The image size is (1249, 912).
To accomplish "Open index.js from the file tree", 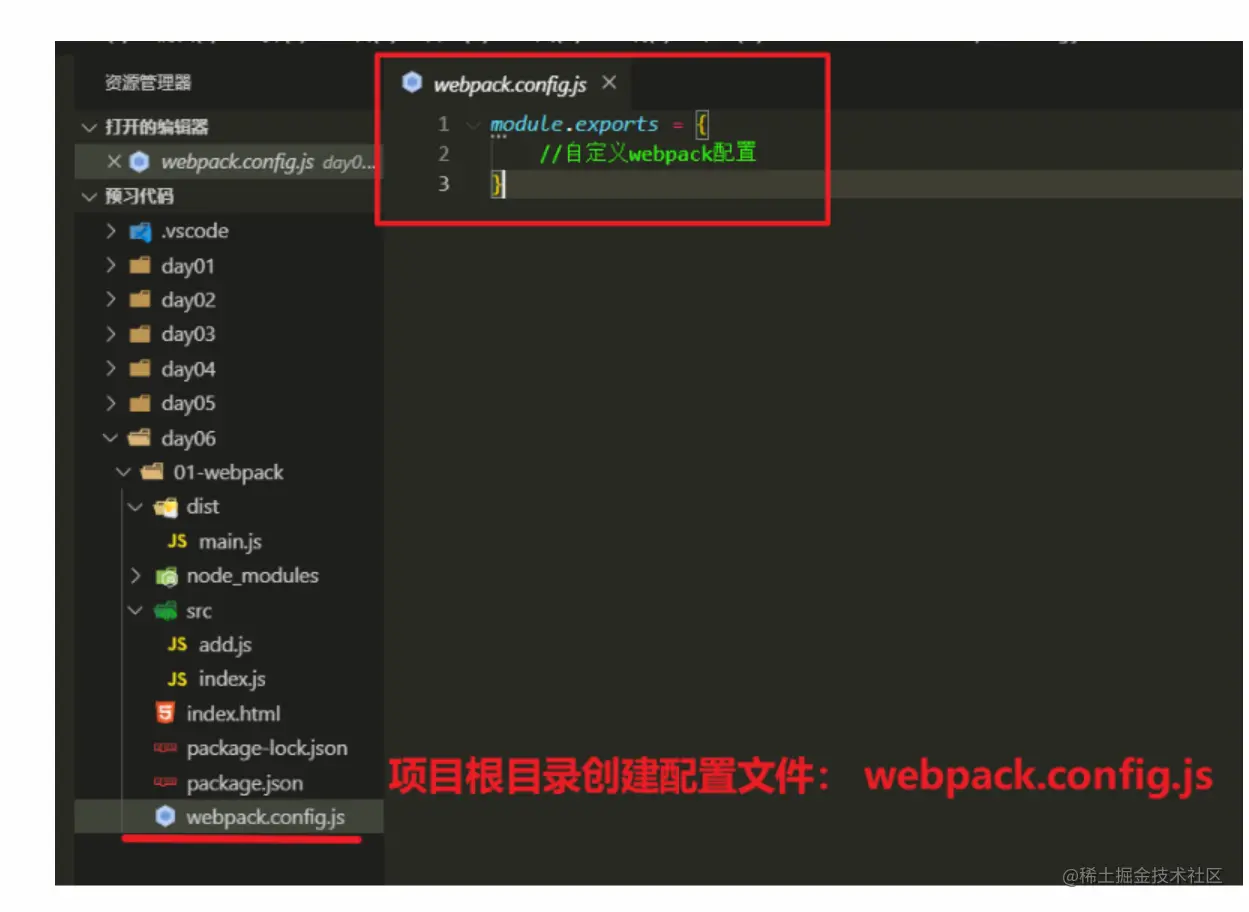I will pyautogui.click(x=232, y=680).
